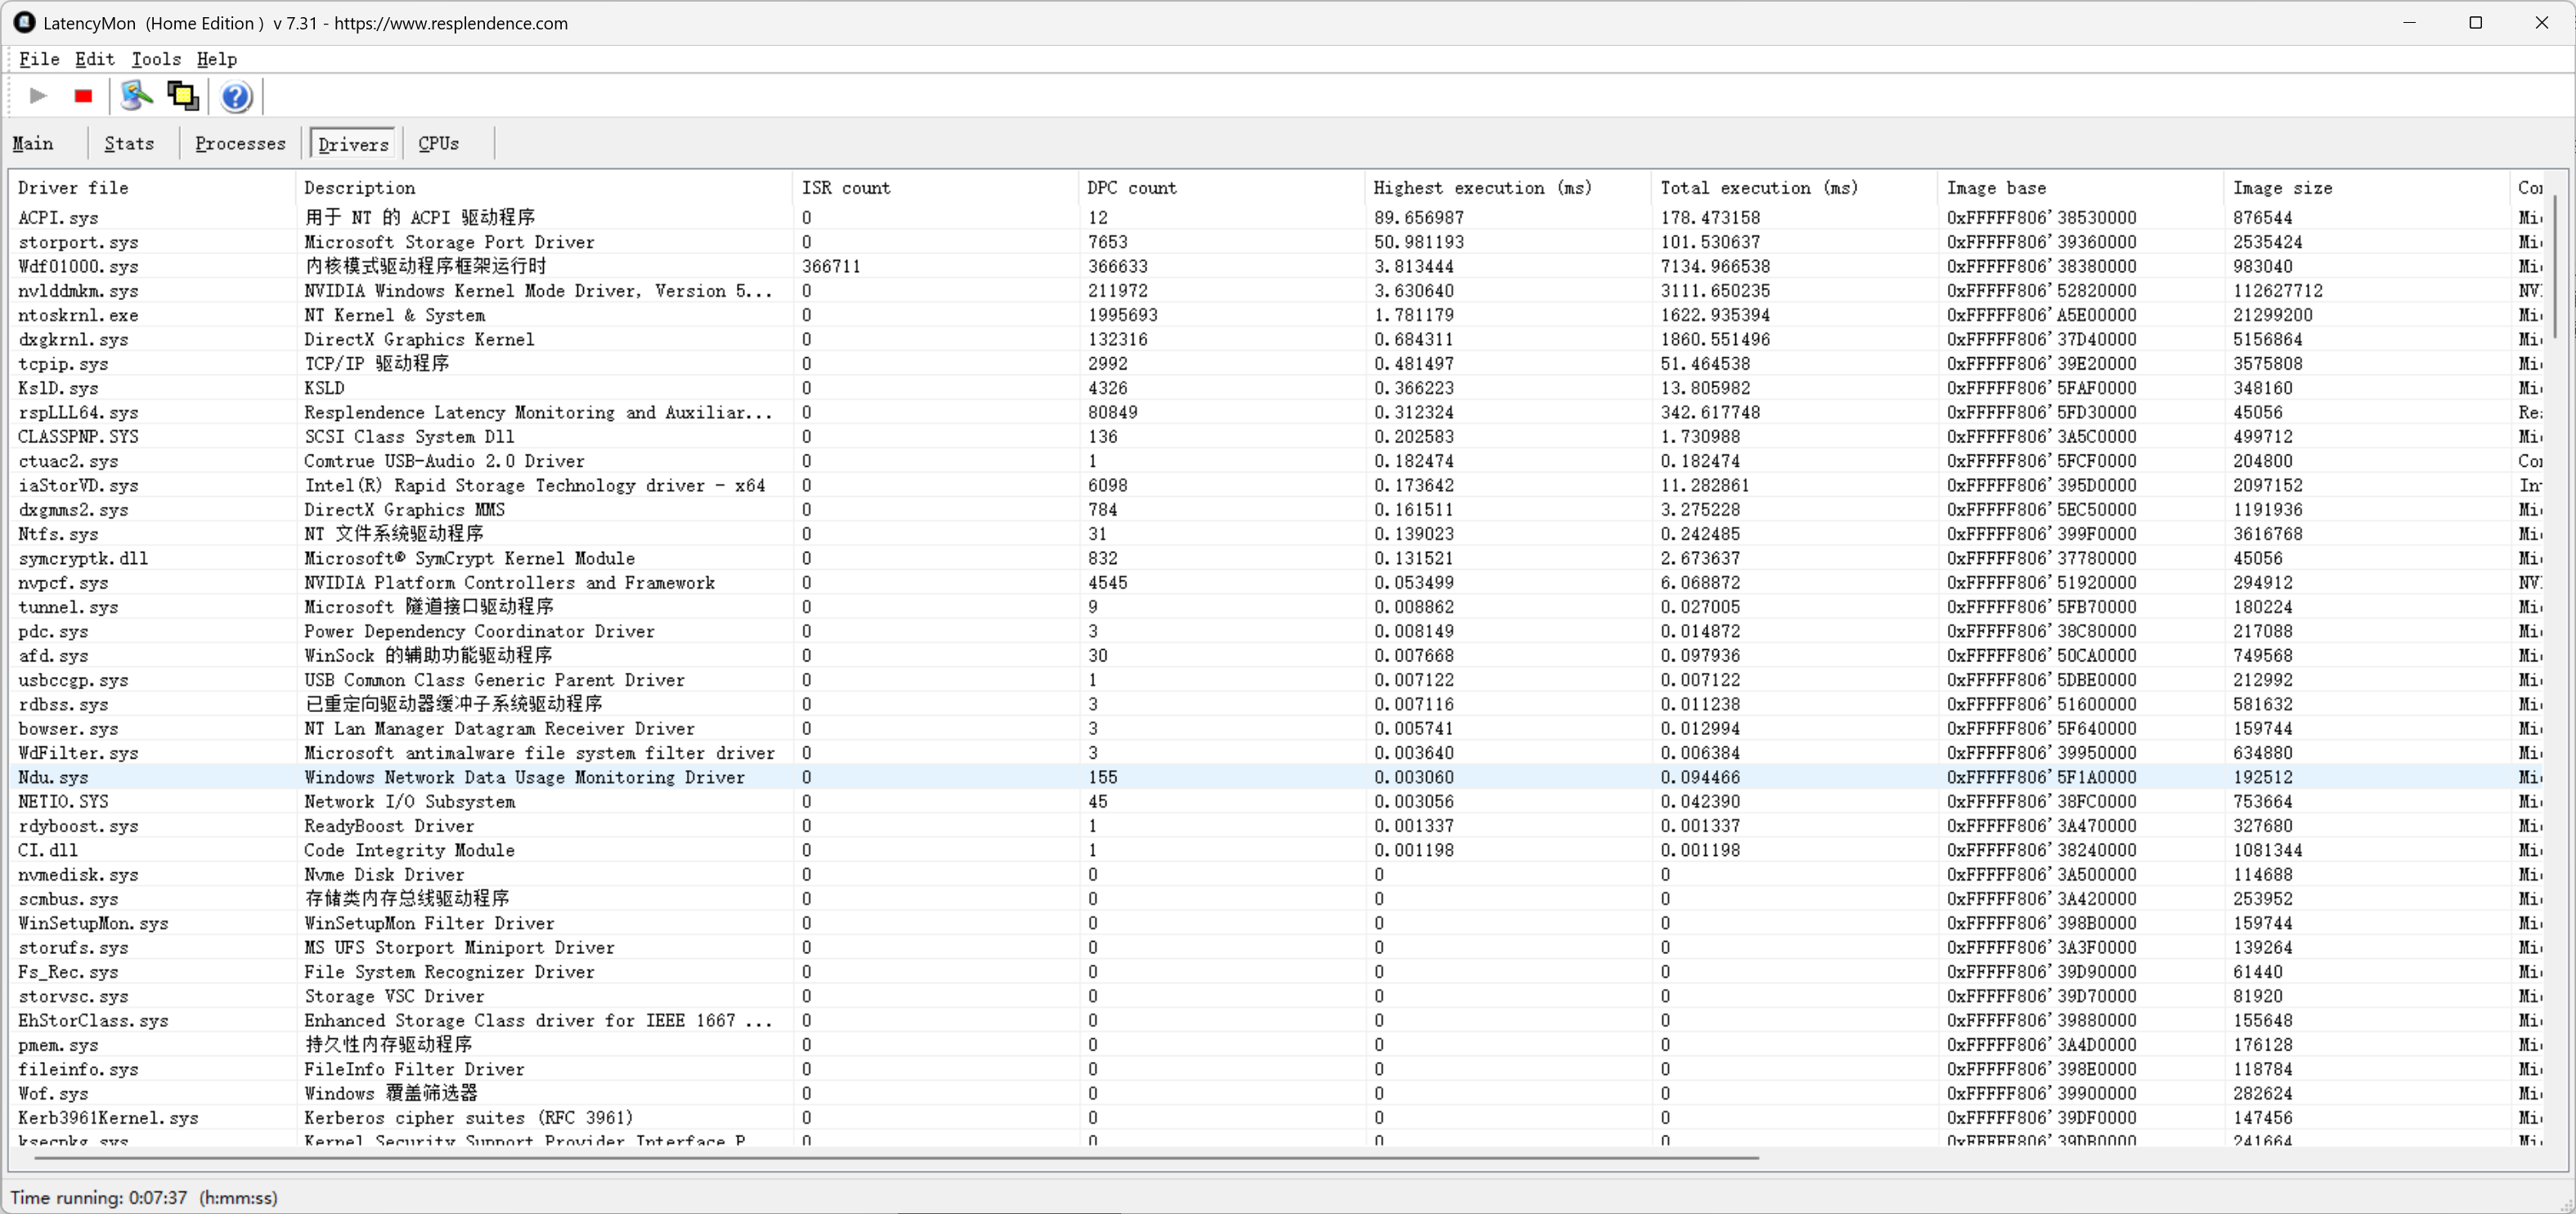2576x1214 pixels.
Task: Click the gray Start monitoring play icon
Action: (38, 96)
